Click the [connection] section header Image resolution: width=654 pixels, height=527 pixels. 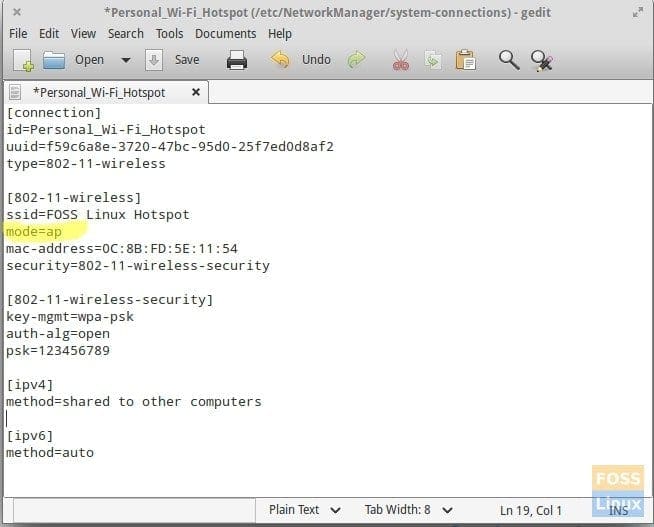point(54,113)
